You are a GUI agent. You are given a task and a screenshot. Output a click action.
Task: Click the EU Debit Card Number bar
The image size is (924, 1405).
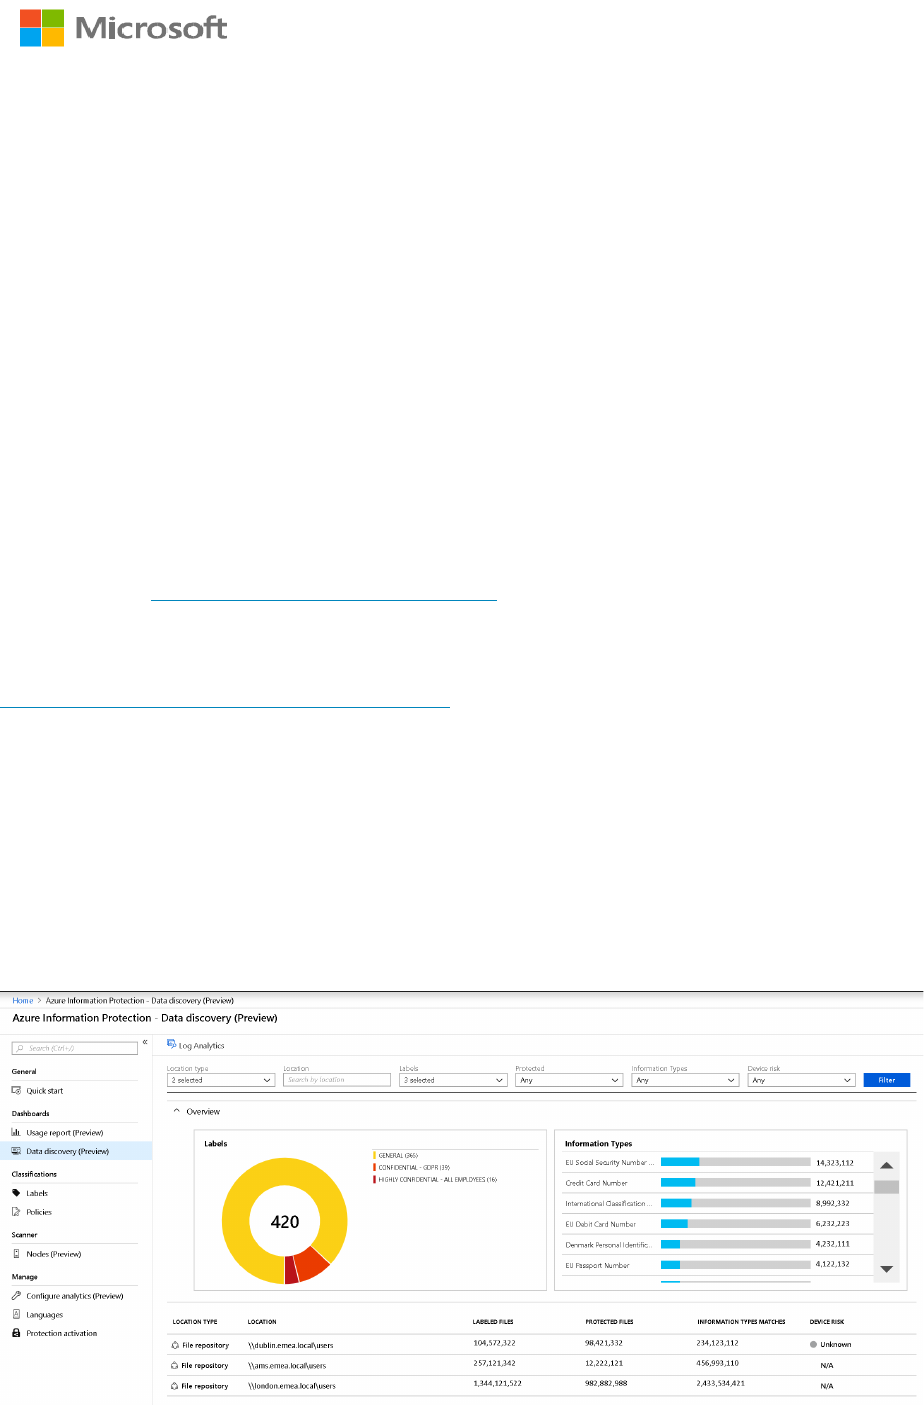[735, 1224]
